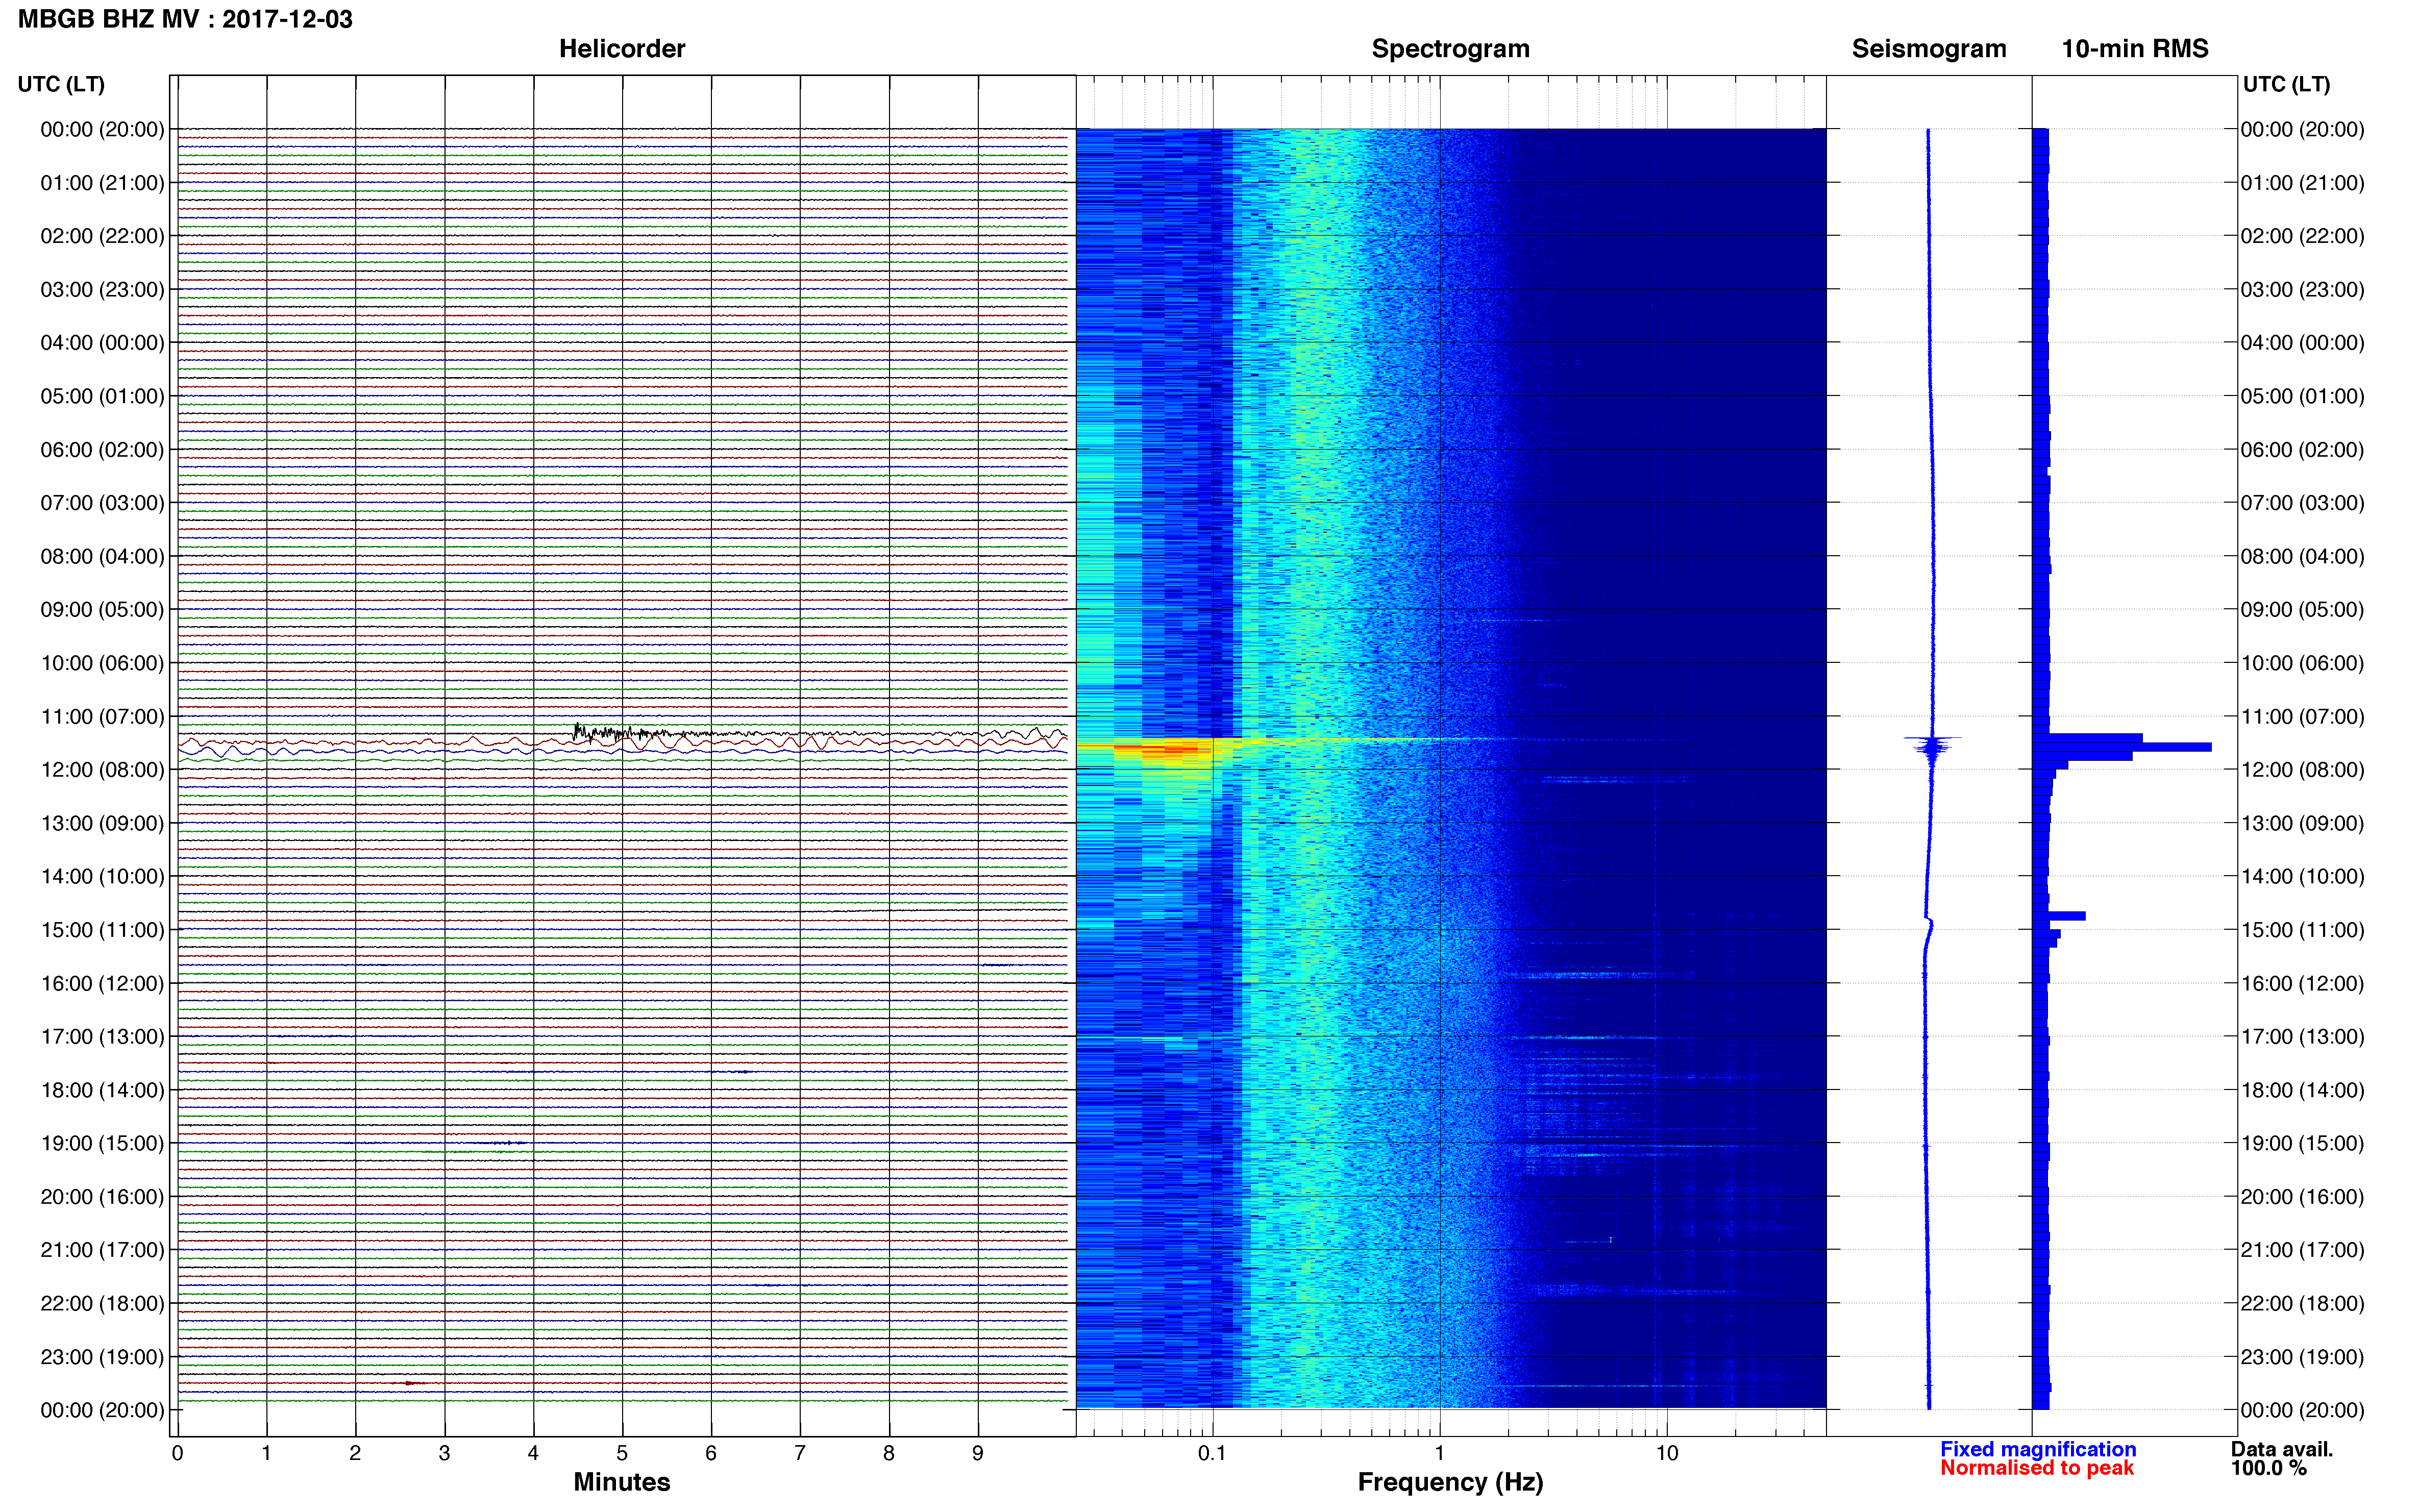
Task: Click the 'Frequency (Hz)' x-axis label
Action: (x=1450, y=1482)
